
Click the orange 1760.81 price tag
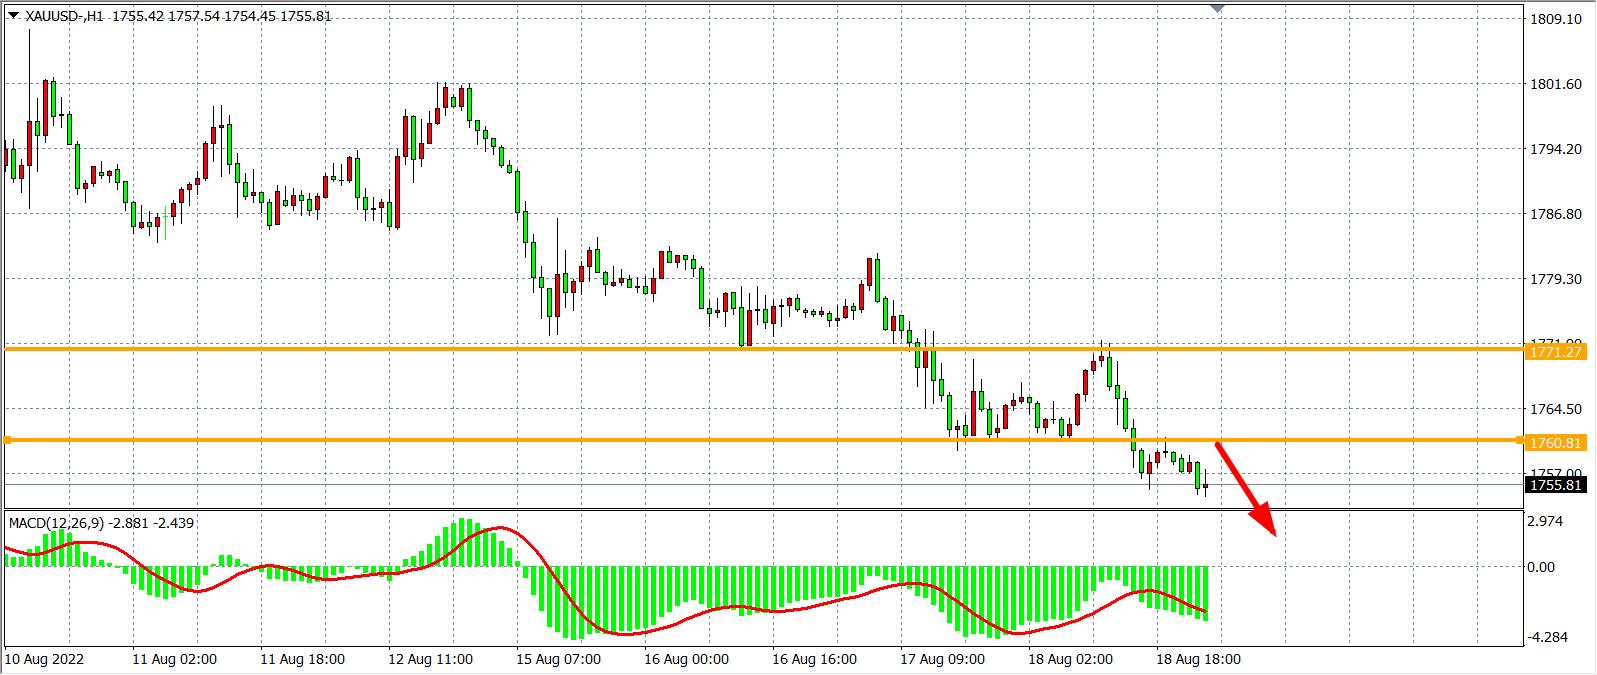[x=1556, y=442]
